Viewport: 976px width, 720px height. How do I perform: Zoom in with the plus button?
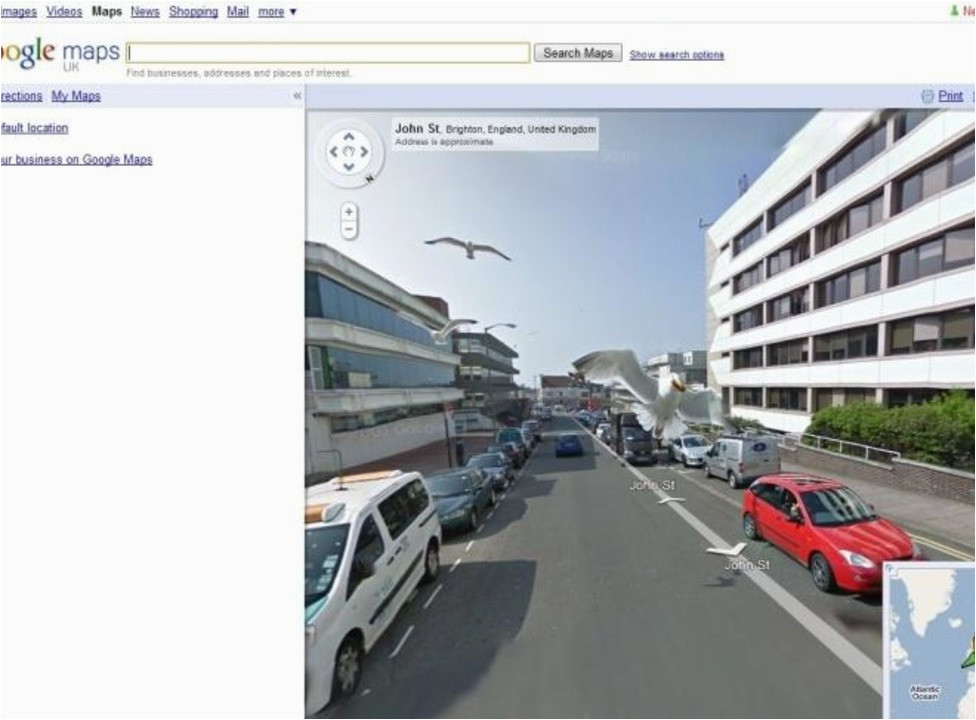(x=349, y=212)
